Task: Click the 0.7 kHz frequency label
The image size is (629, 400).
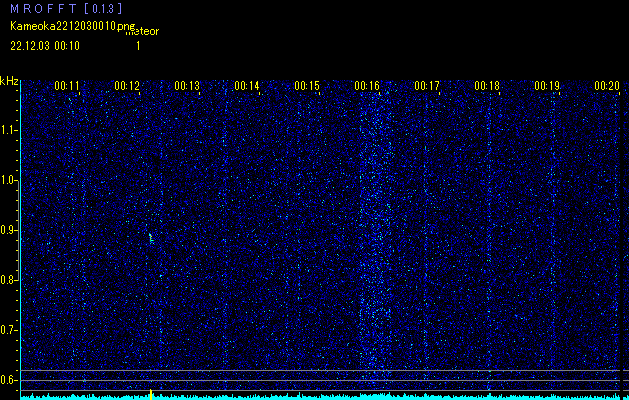Action: pos(8,330)
